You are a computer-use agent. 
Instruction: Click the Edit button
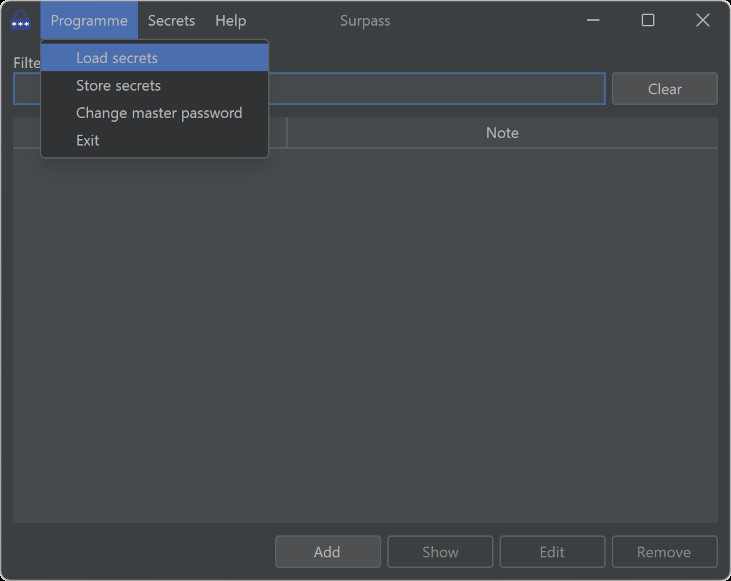[552, 552]
